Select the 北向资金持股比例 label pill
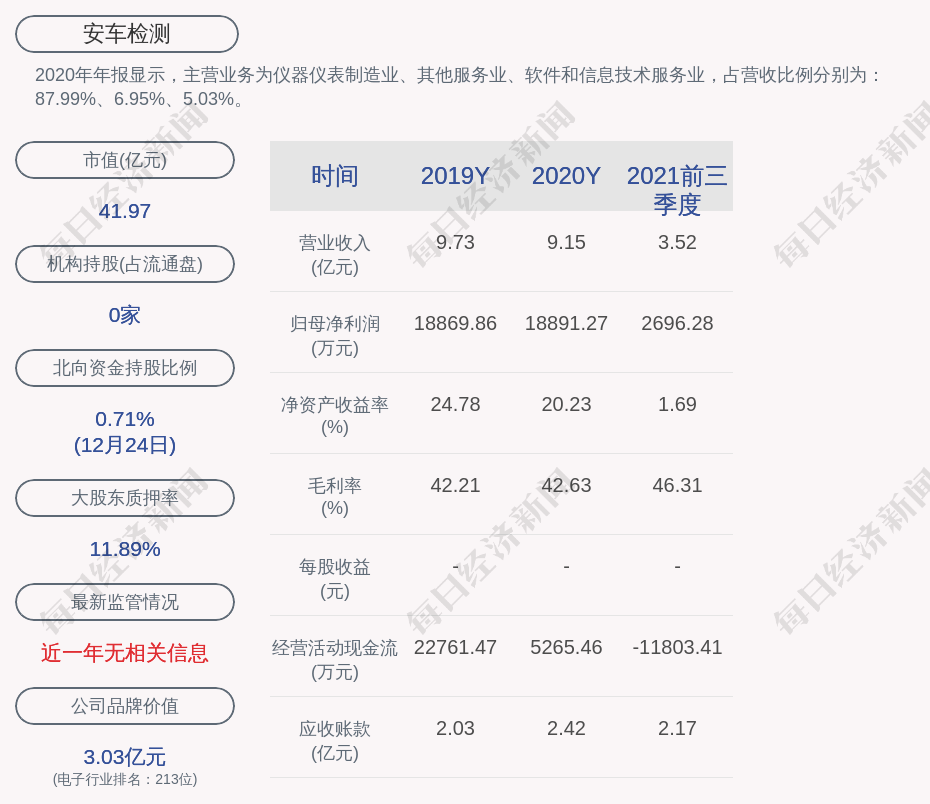Screen dimensions: 930x804 125,368
